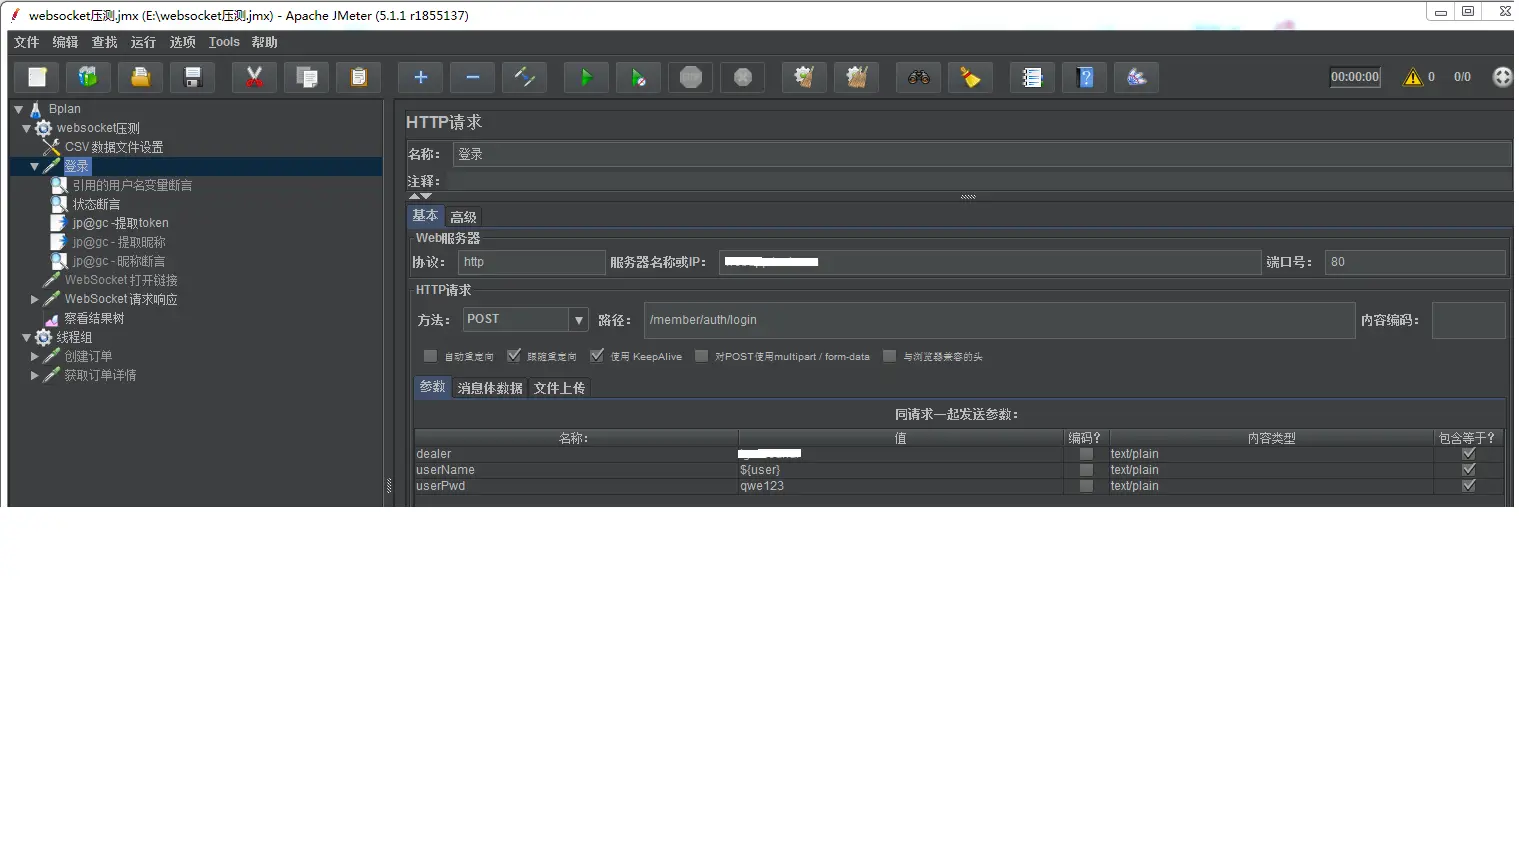The width and height of the screenshot is (1519, 847).
Task: Collapse the Bplan root node
Action: [18, 109]
